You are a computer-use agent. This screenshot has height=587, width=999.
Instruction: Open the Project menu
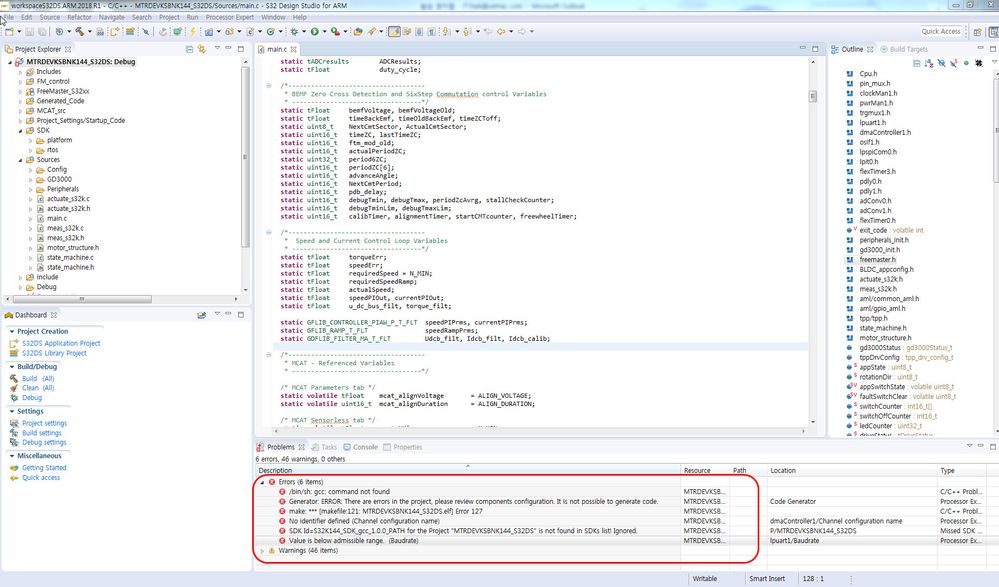(x=169, y=17)
